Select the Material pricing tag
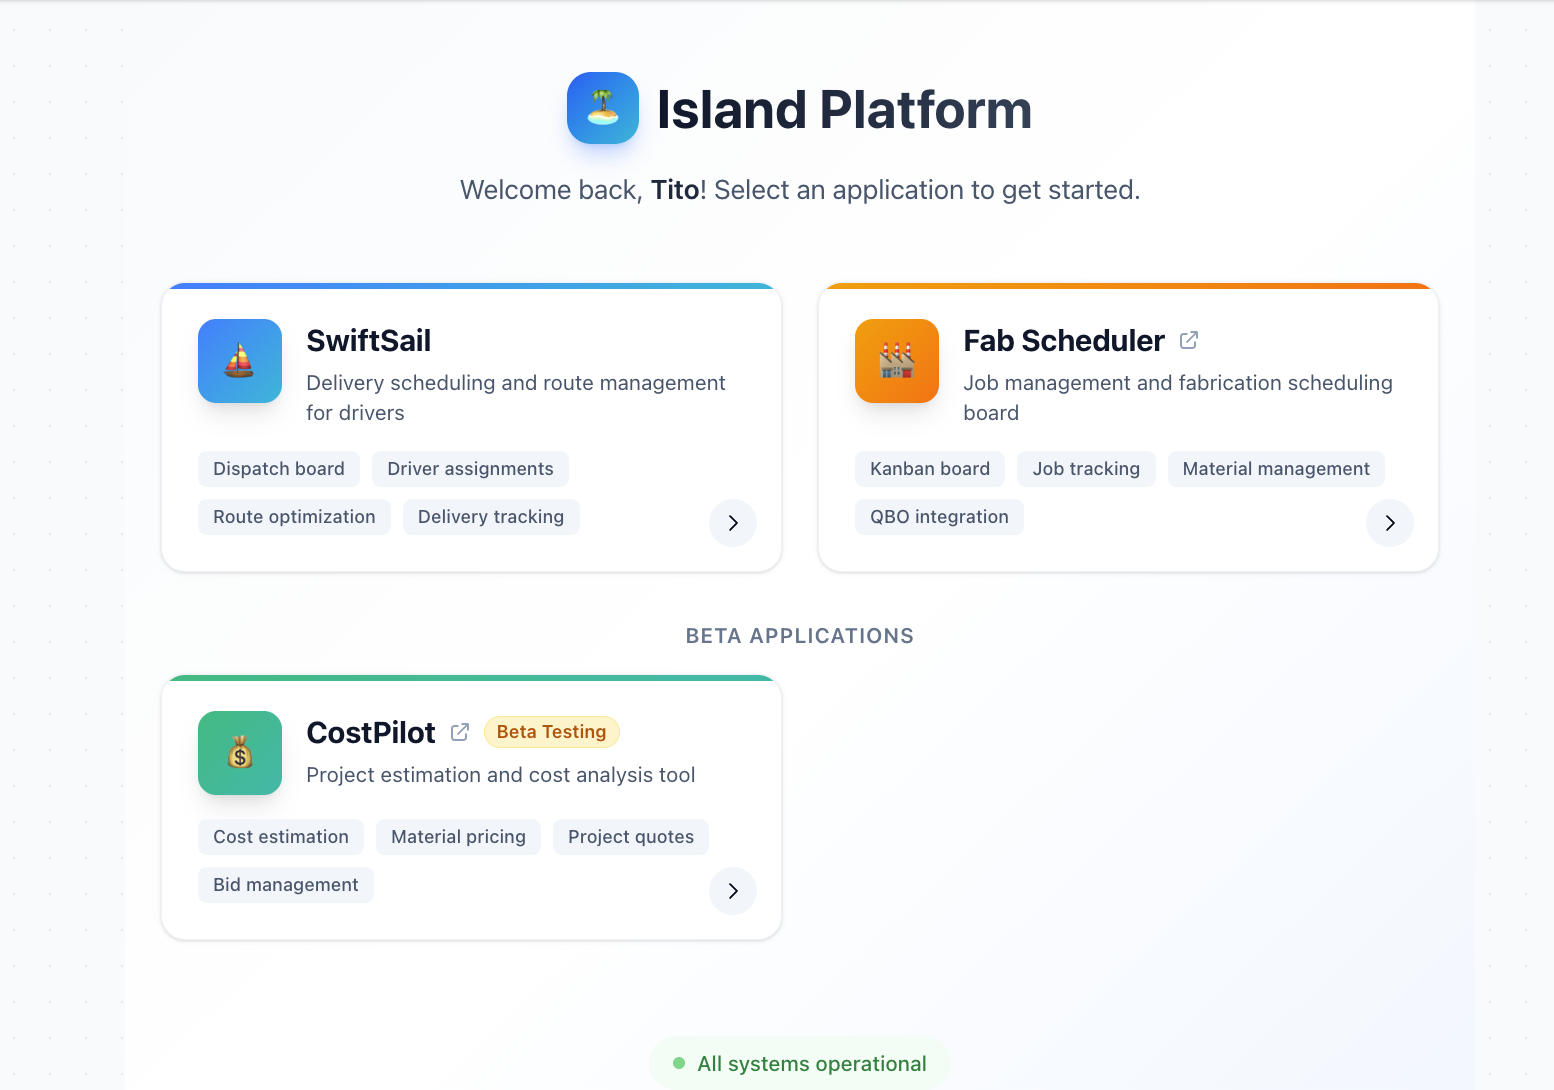Viewport: 1554px width, 1090px height. tap(458, 837)
